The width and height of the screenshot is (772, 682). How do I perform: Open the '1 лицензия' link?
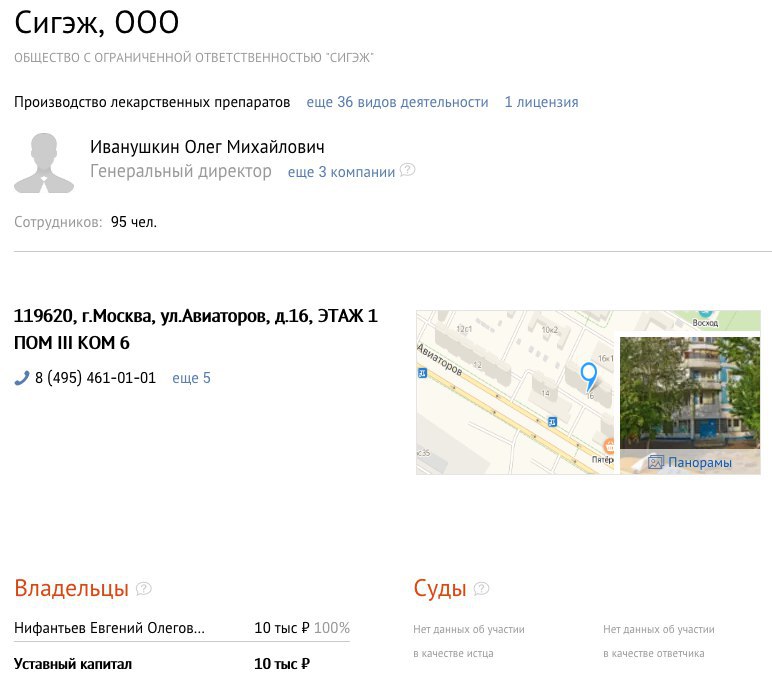click(541, 102)
